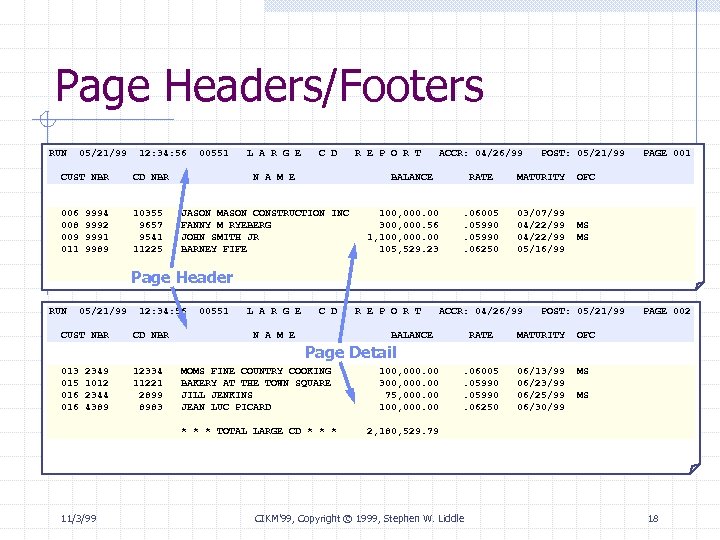Select balance 300,000.56

pyautogui.click(x=409, y=225)
